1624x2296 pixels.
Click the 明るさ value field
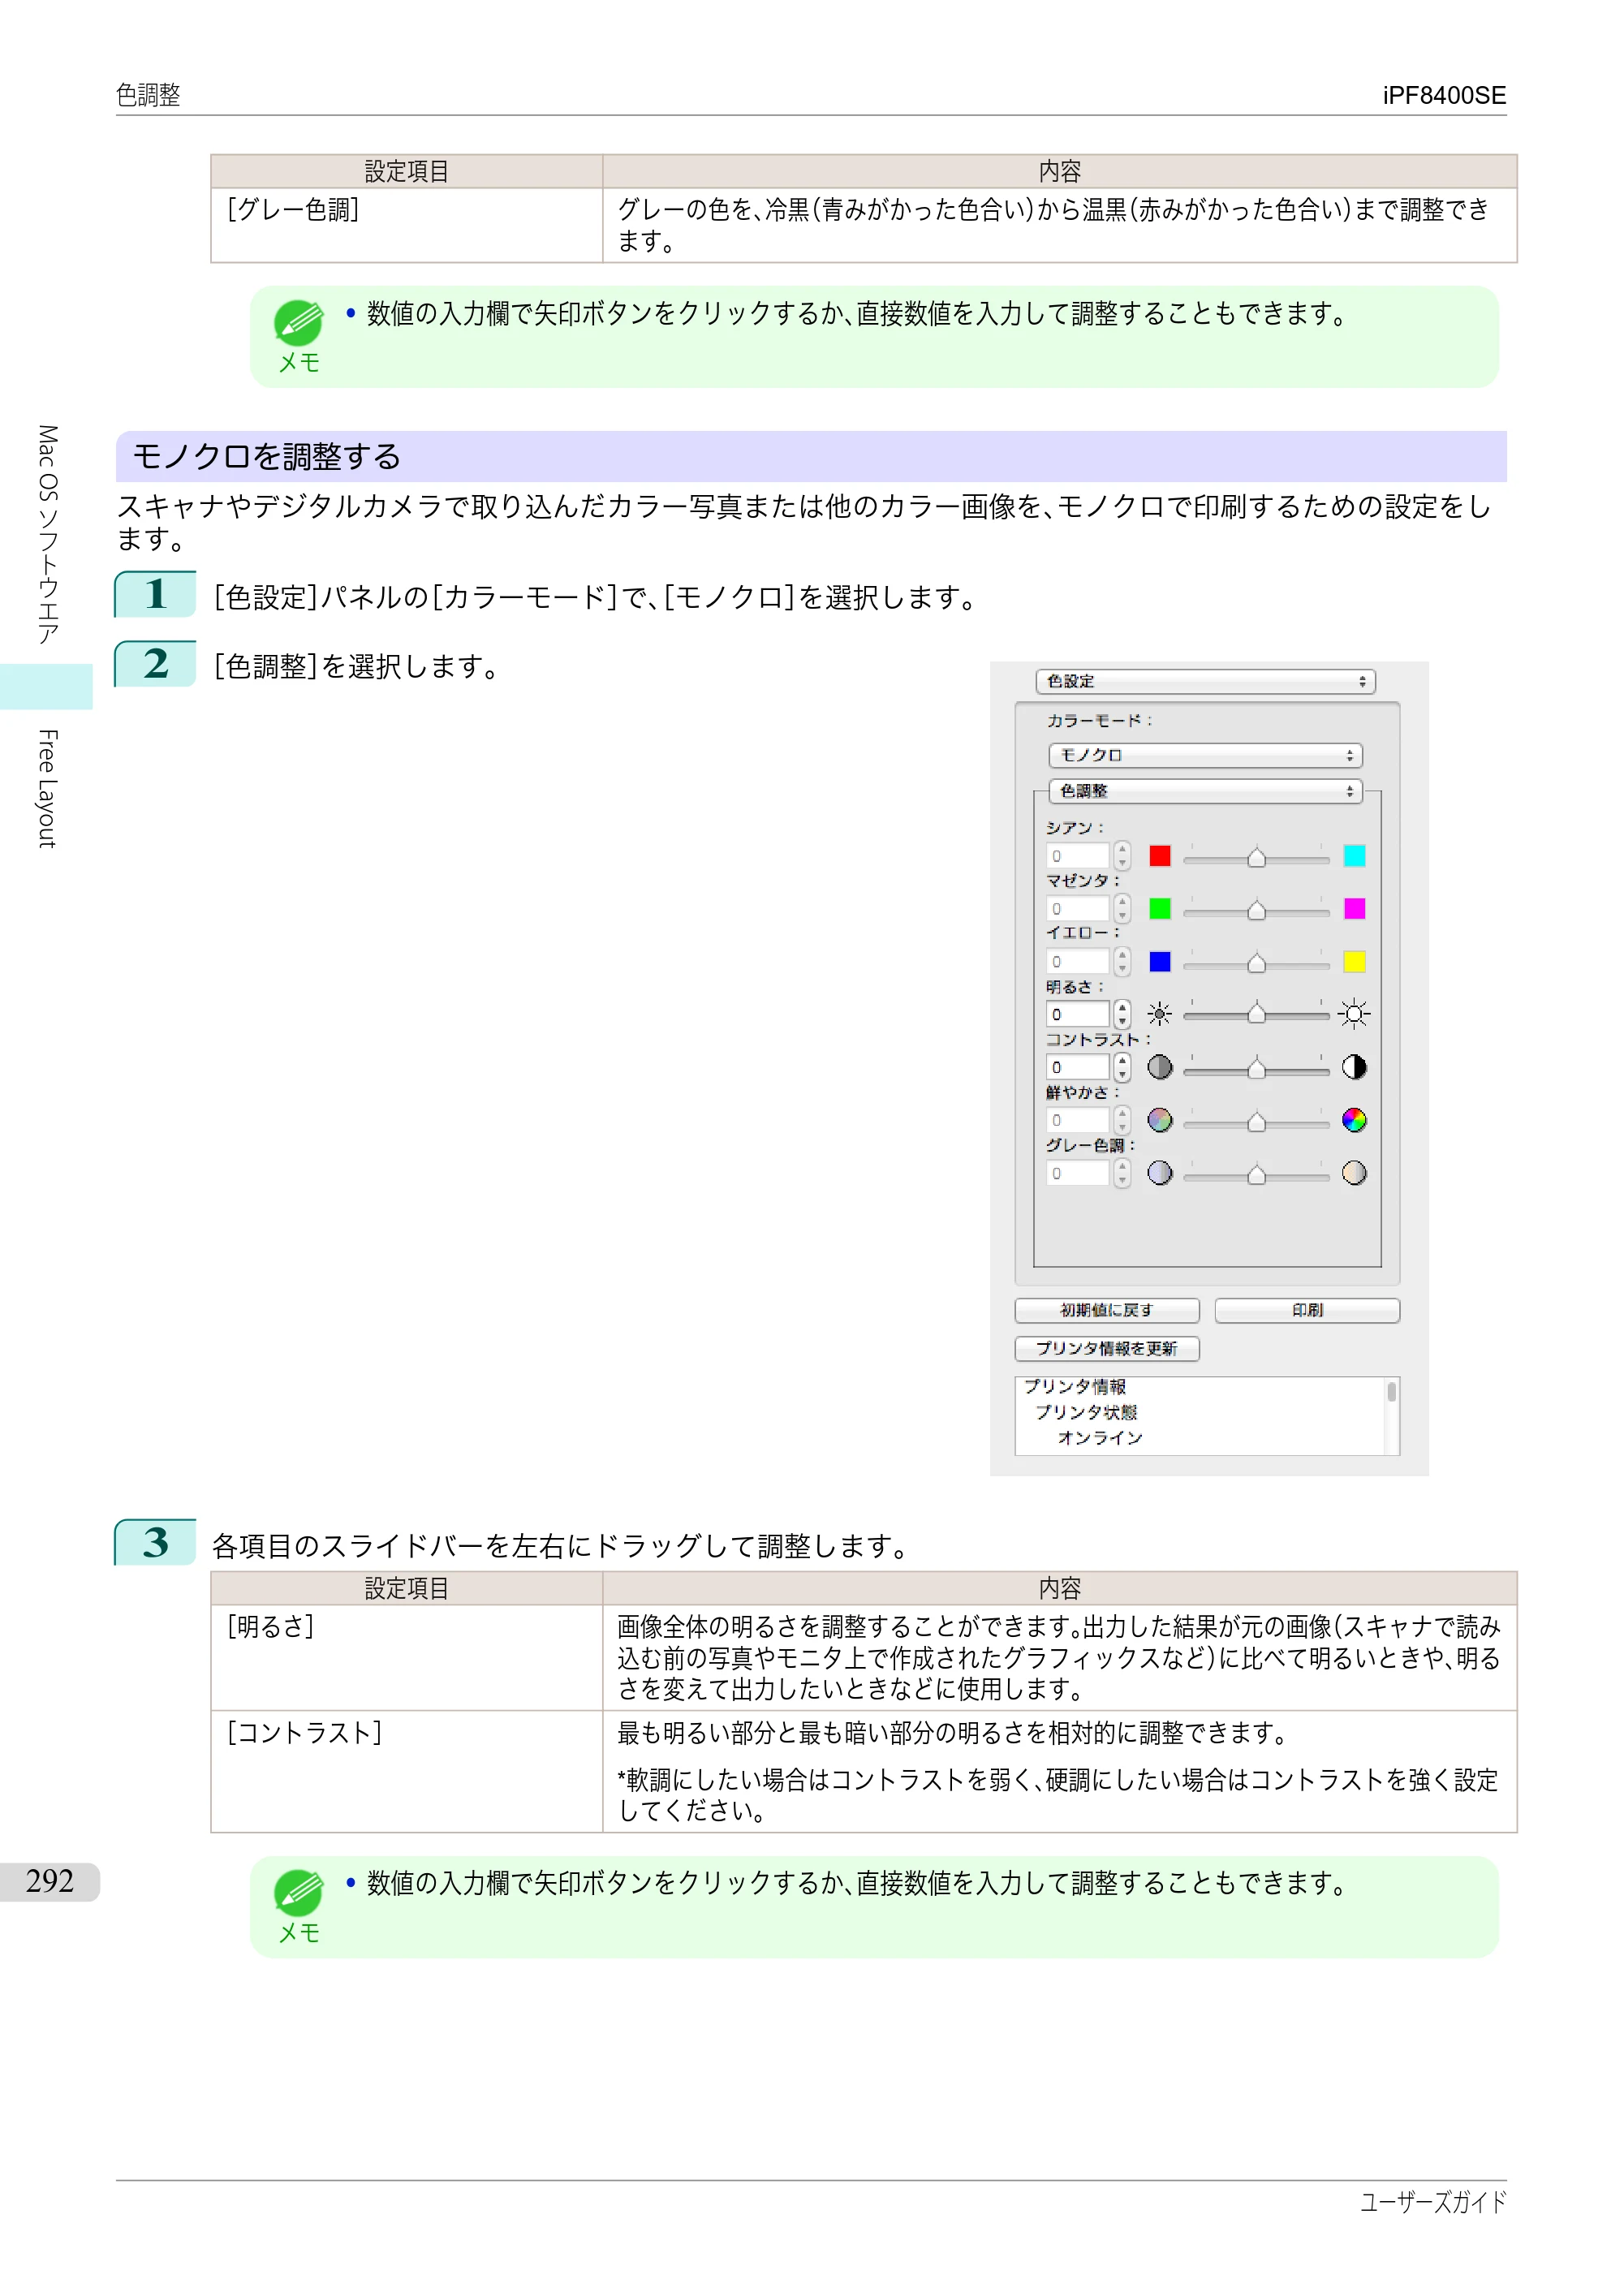tap(1077, 1015)
